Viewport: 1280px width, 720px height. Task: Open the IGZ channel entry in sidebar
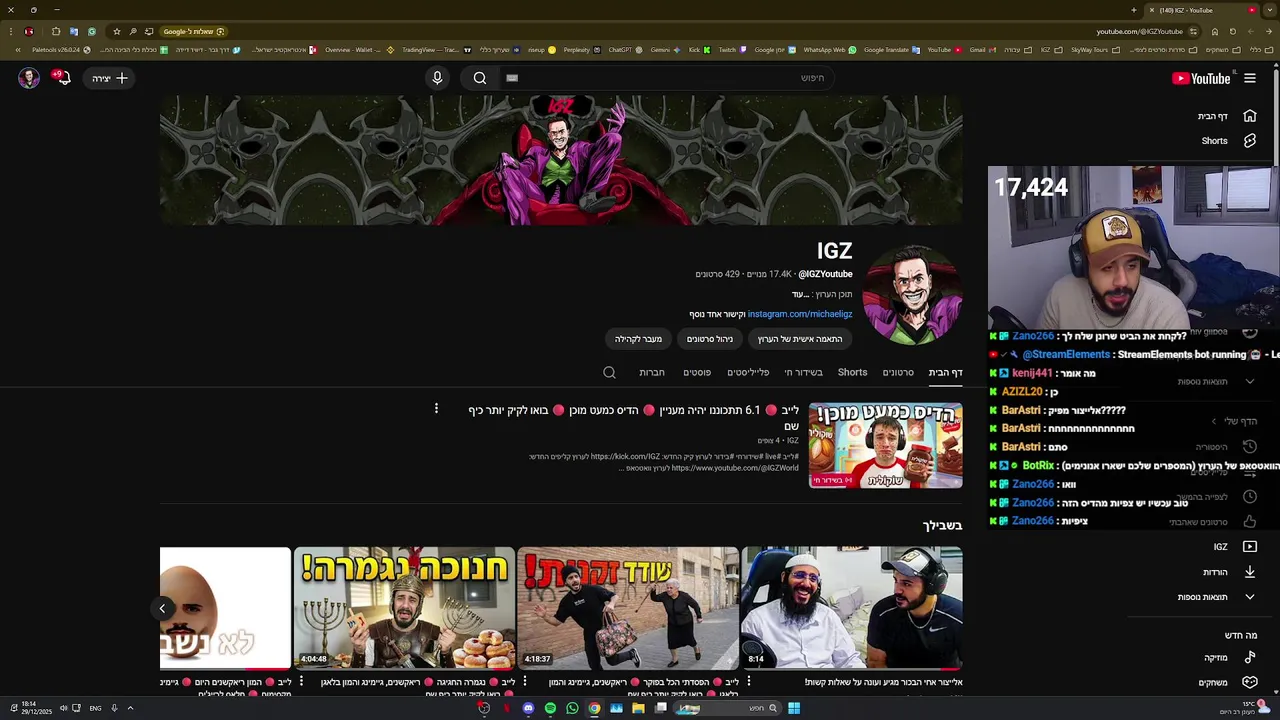coord(1233,547)
